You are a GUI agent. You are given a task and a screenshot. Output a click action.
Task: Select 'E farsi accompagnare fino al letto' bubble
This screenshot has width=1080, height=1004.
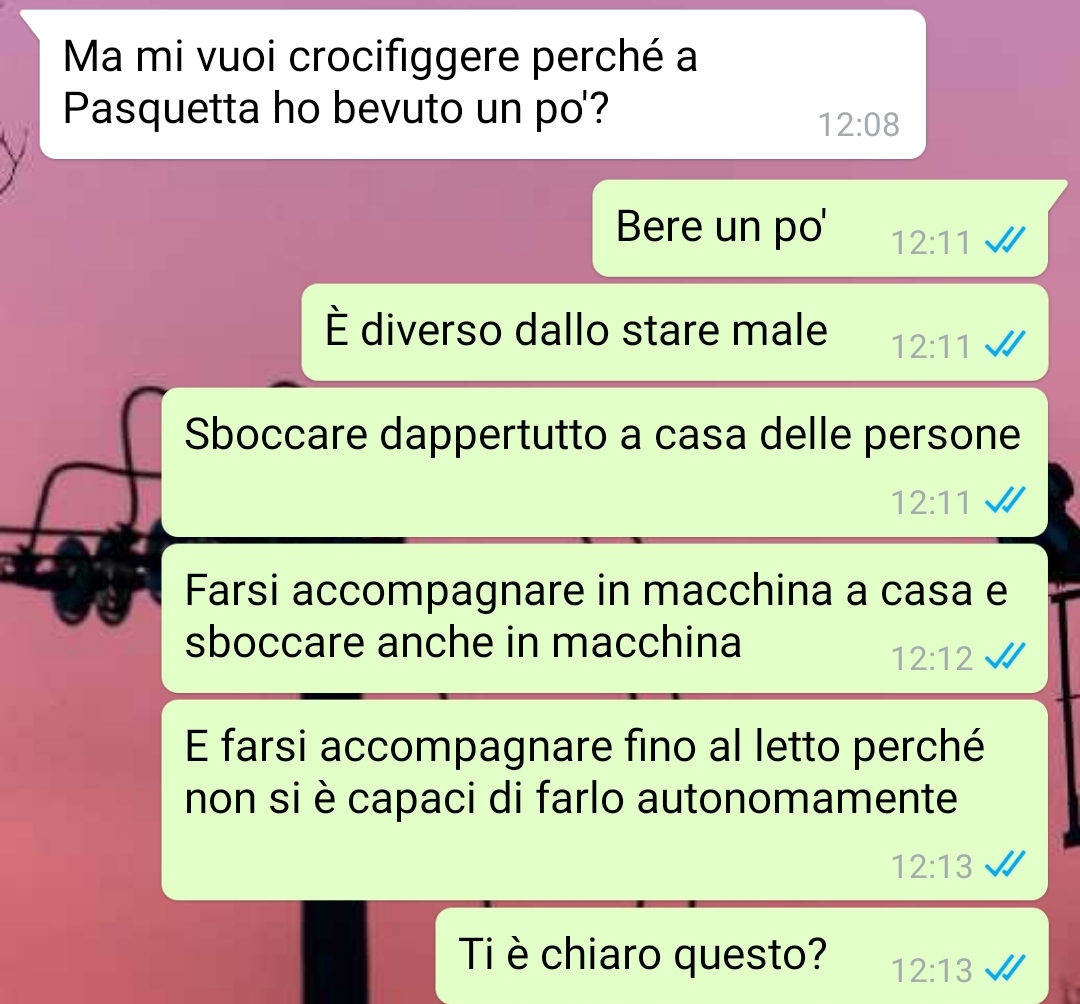click(x=604, y=799)
